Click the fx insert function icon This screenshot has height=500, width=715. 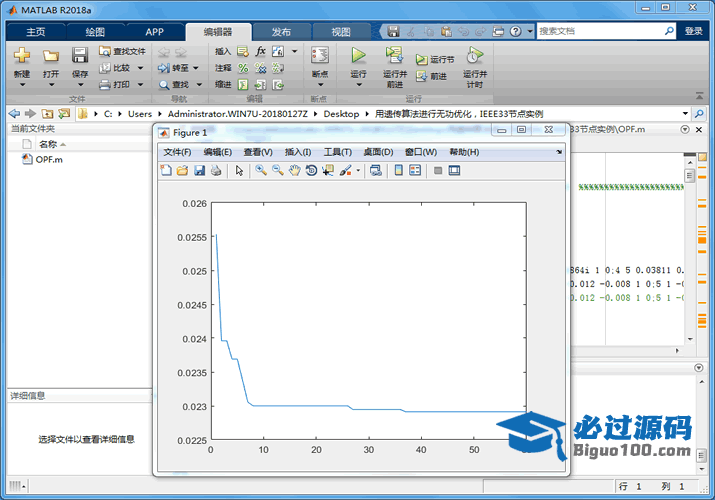[260, 51]
